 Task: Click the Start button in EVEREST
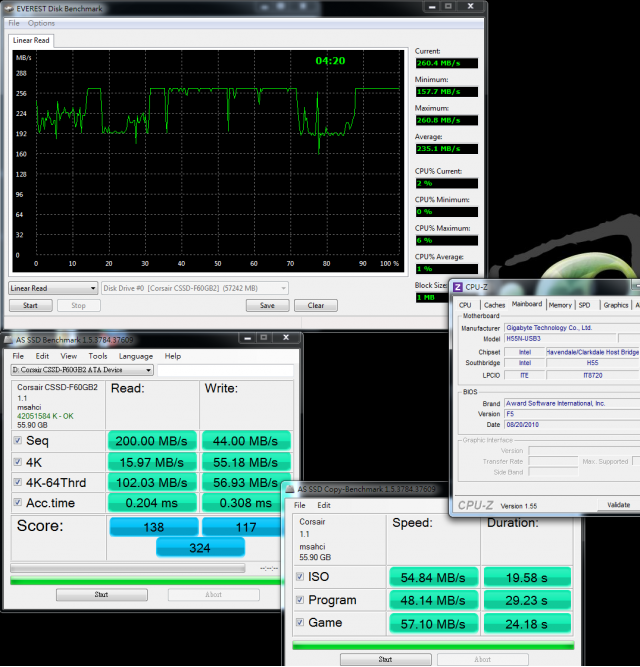point(31,305)
